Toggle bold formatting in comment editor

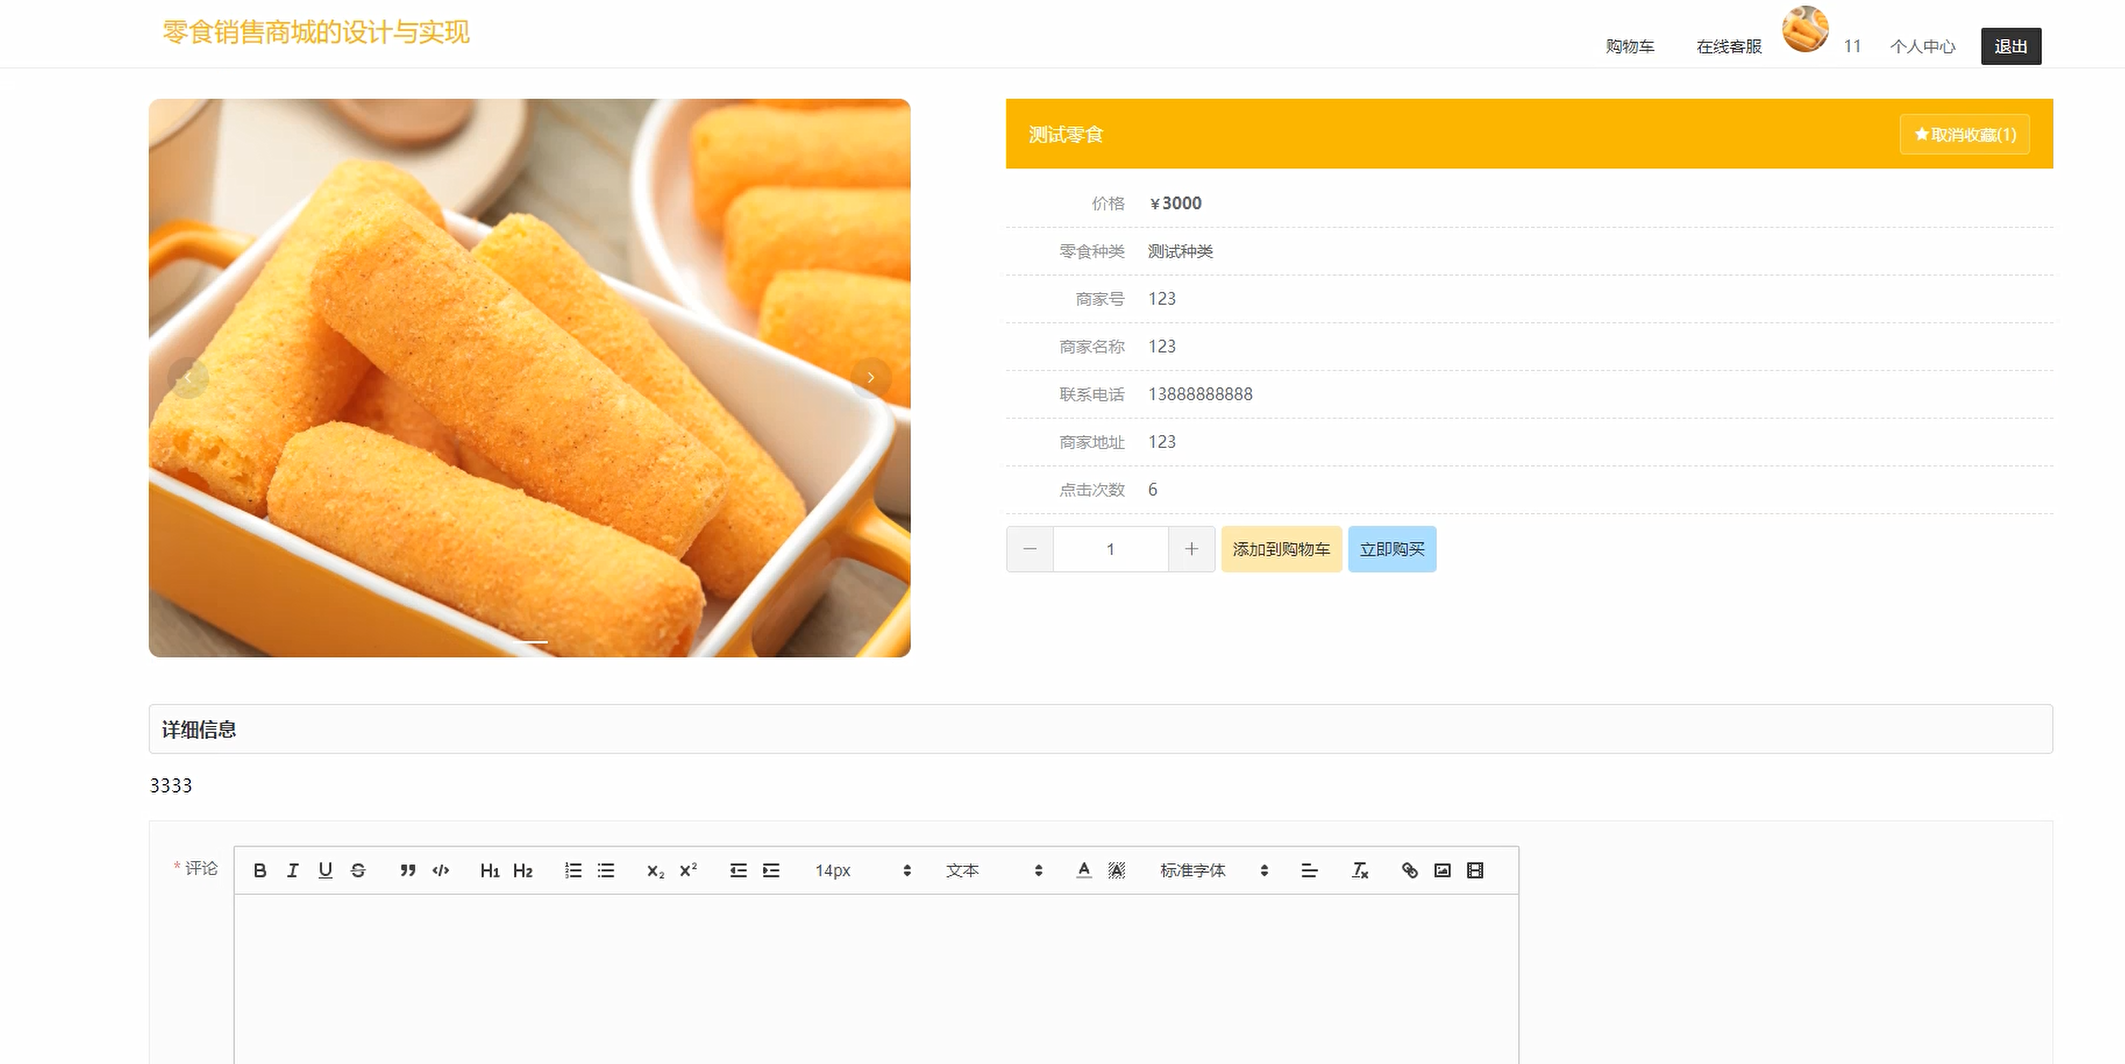(x=260, y=871)
